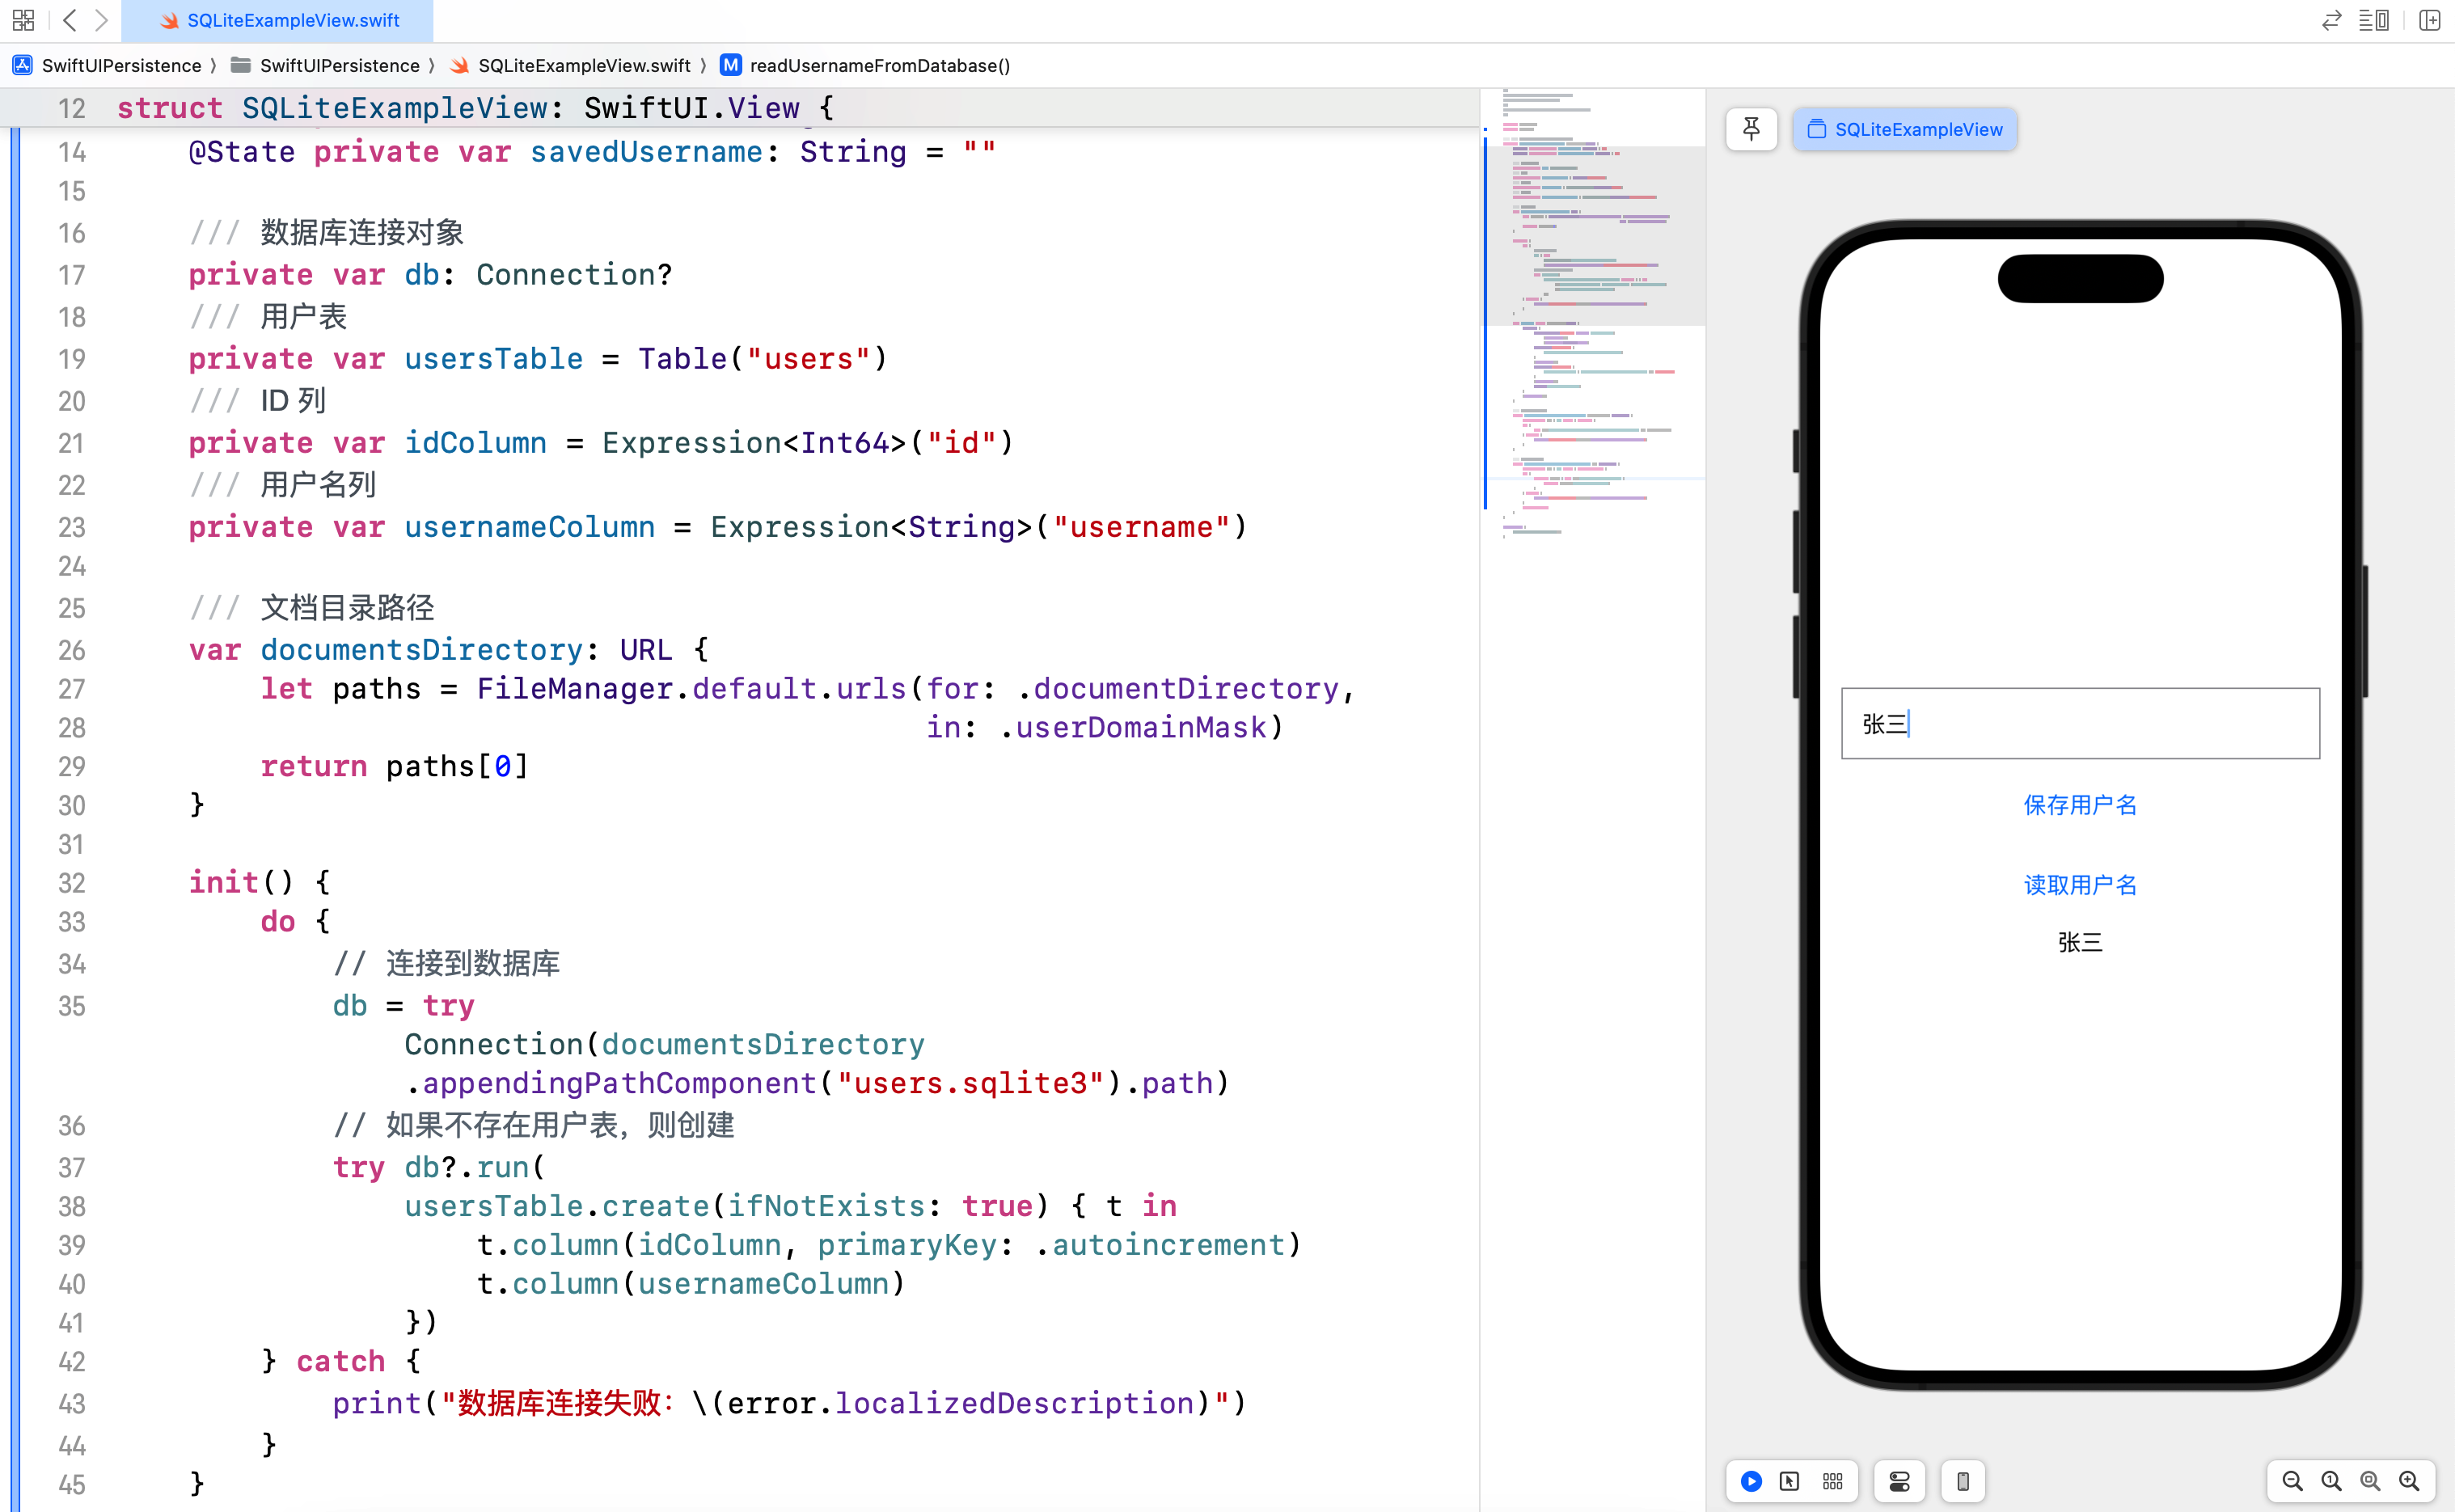Screen dimensions: 2455x1512
Task: Go forward in editor history
Action: pyautogui.click(x=101, y=20)
